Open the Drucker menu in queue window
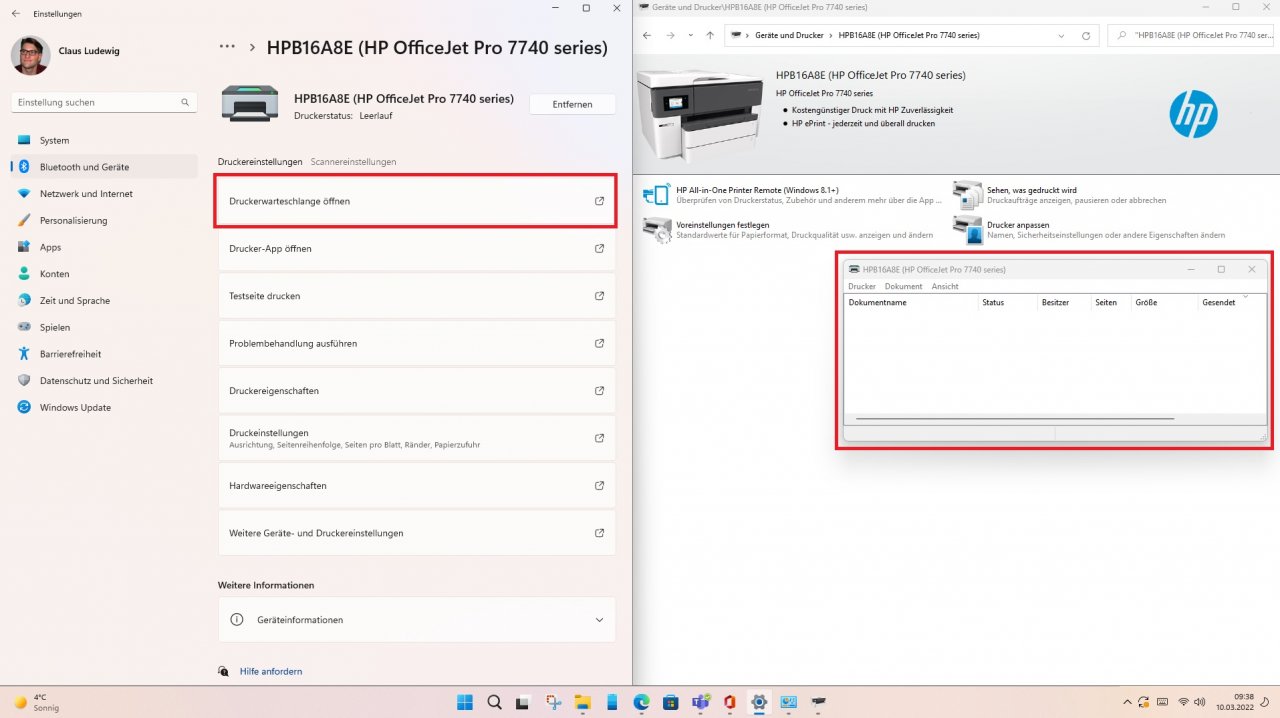Screen dimensions: 1280x718 [862, 286]
